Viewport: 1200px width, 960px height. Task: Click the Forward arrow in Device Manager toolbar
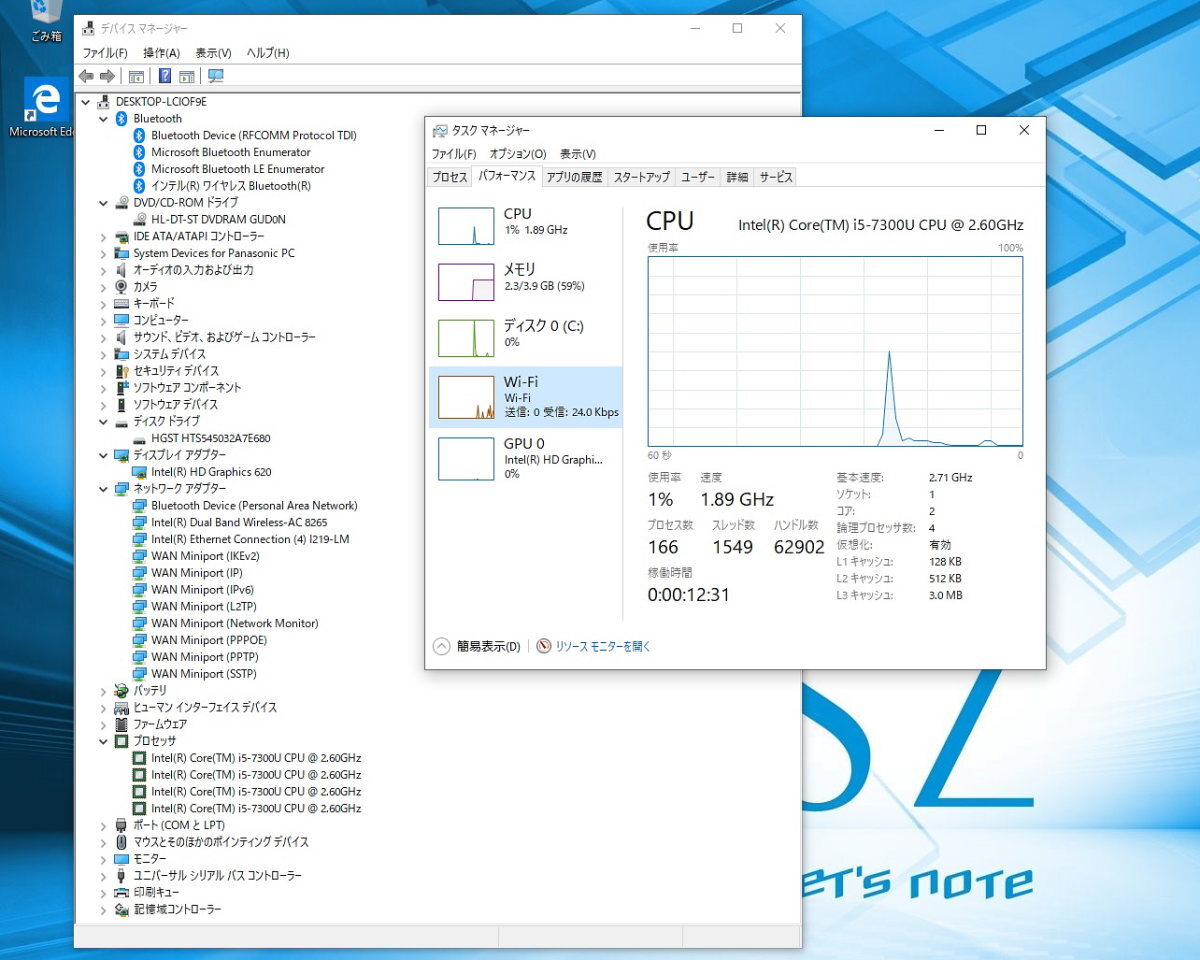pos(107,76)
